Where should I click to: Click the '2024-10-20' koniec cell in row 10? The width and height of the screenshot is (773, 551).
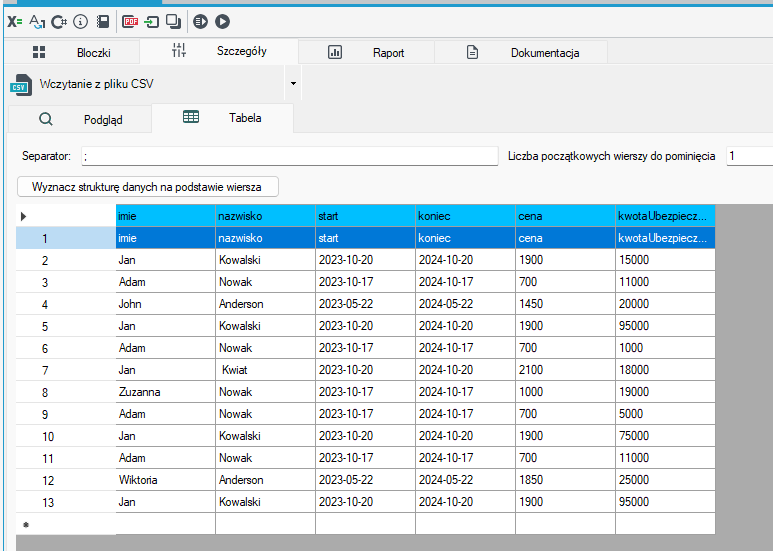coord(466,436)
